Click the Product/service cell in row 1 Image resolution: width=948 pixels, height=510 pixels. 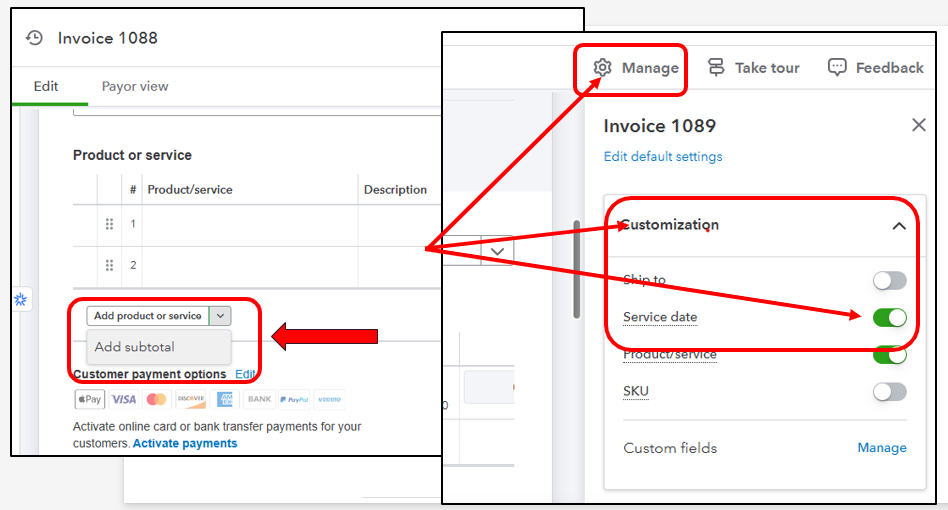coord(250,225)
